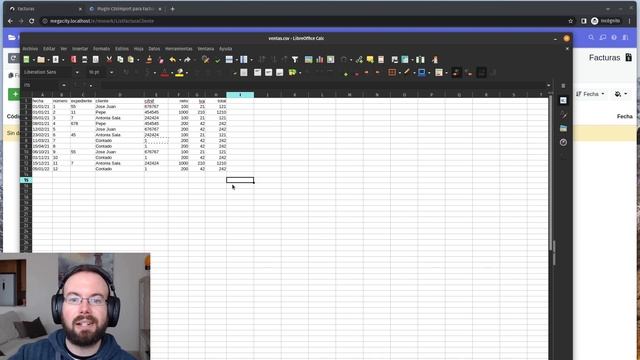The height and width of the screenshot is (360, 640).
Task: Click the 'cliente' header cell
Action: (x=119, y=101)
